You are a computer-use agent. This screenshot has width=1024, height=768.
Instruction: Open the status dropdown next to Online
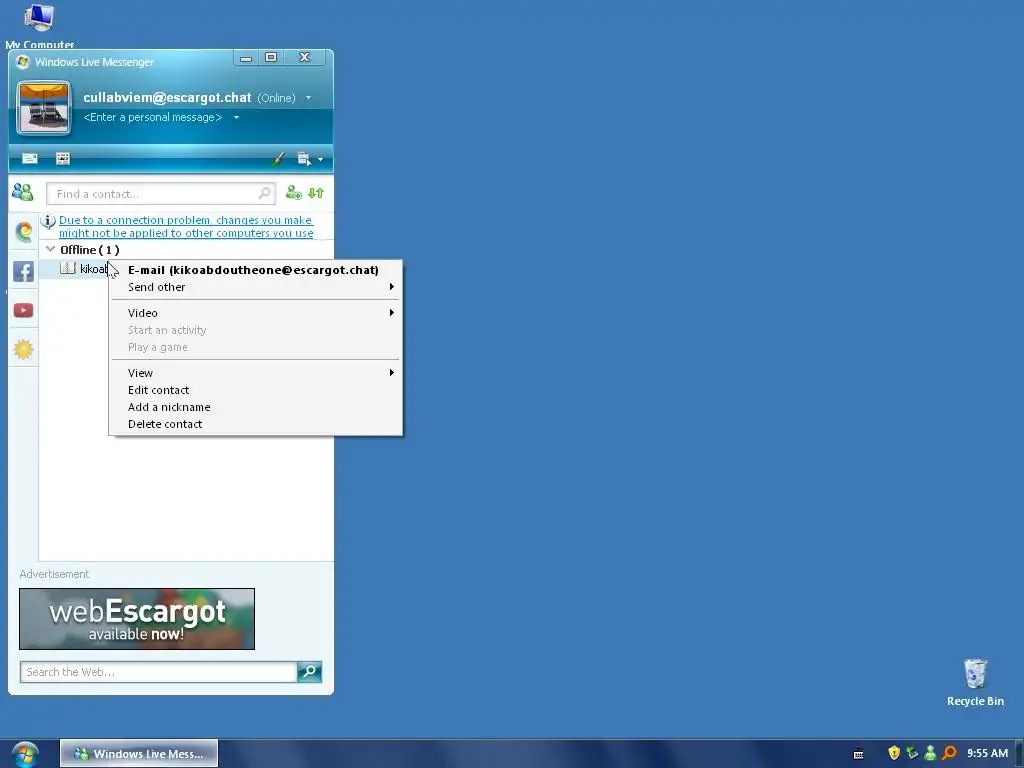pos(308,98)
